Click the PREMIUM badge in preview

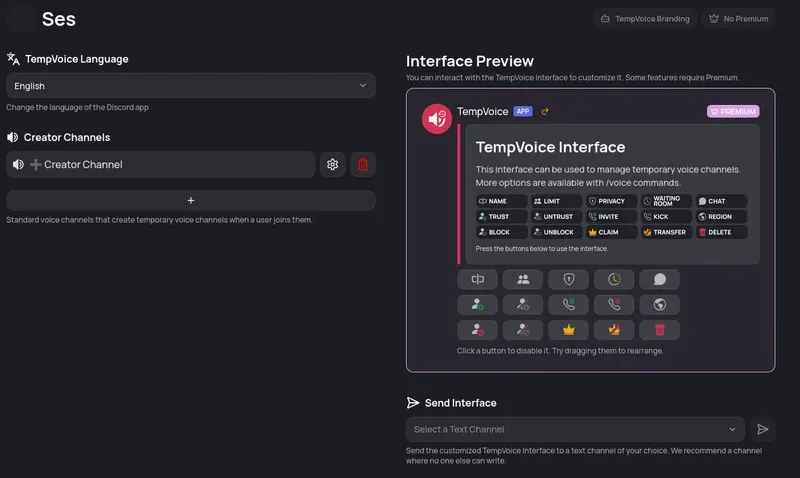coord(733,111)
